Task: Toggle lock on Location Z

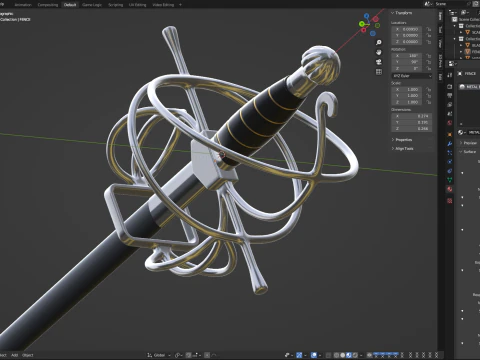Action: [x=429, y=42]
